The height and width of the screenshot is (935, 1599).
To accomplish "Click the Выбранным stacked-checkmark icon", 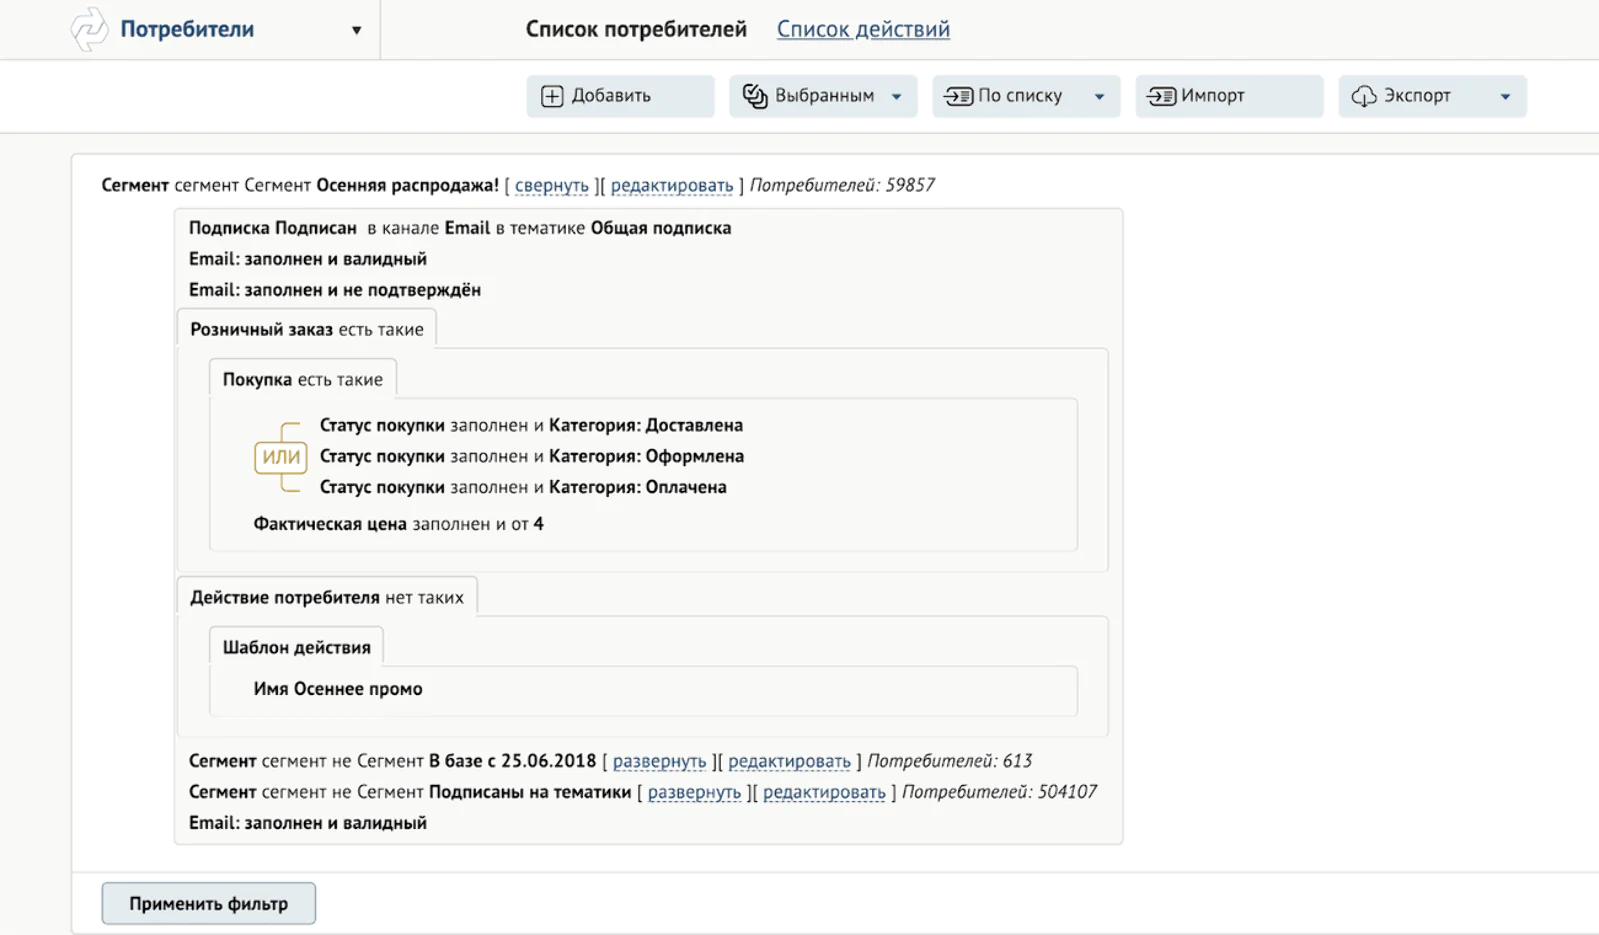I will [755, 96].
